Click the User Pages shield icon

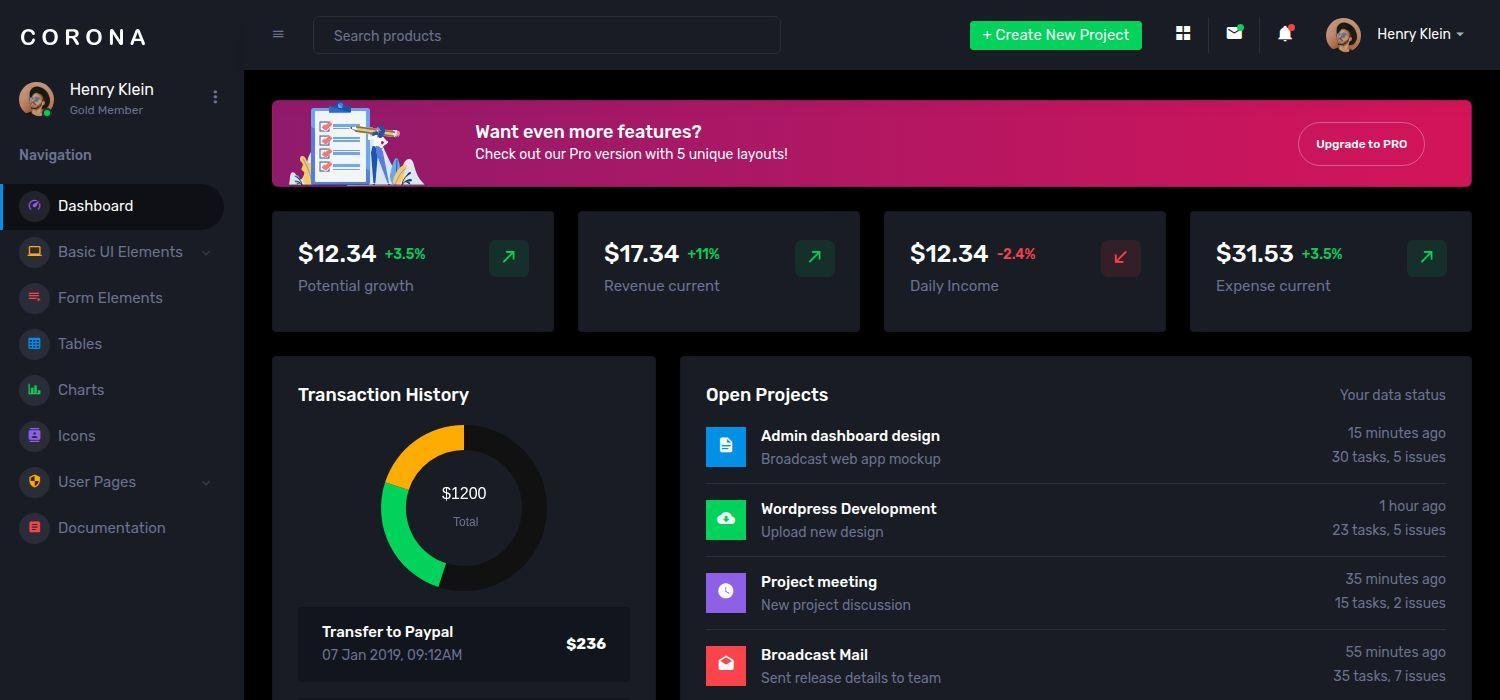[x=34, y=482]
